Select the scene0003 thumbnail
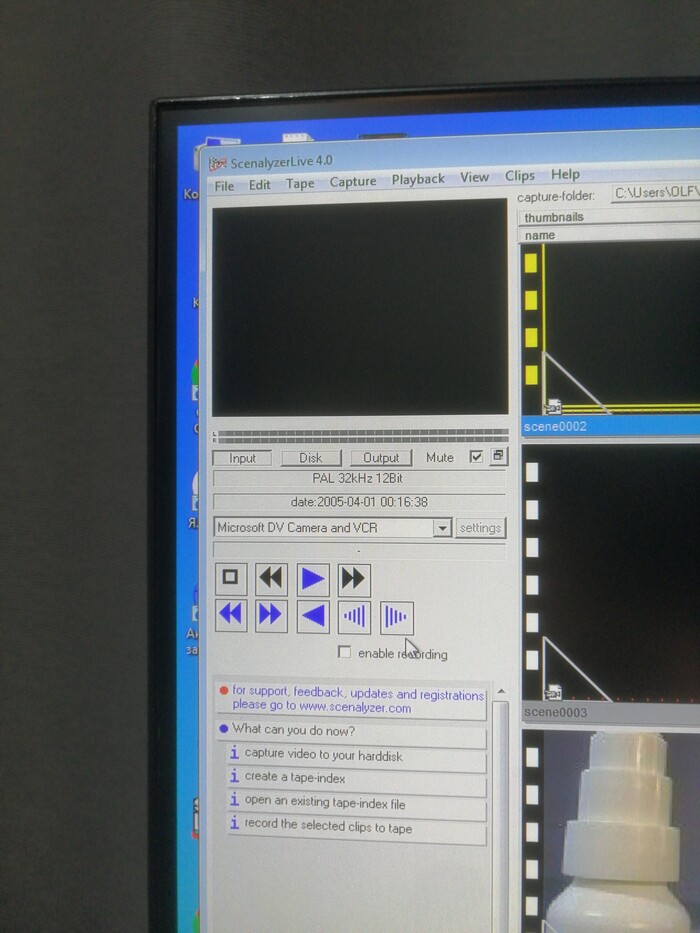Viewport: 700px width, 933px height. 611,572
